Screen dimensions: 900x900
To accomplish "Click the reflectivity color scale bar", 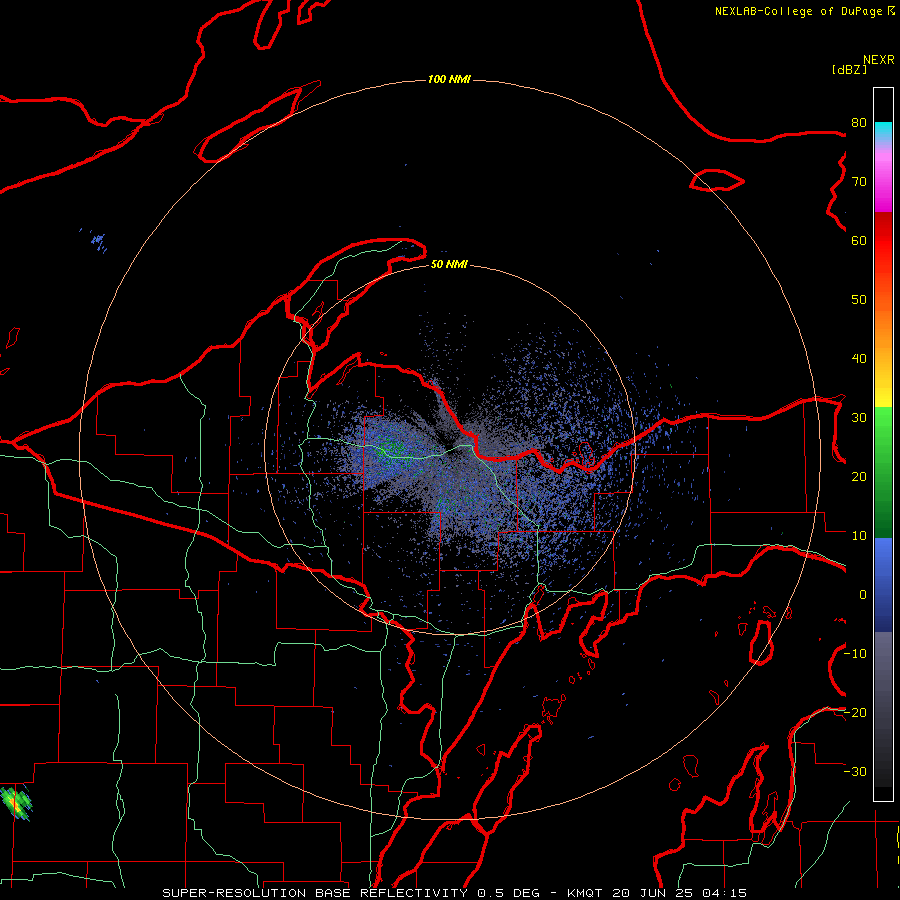I will [x=883, y=444].
